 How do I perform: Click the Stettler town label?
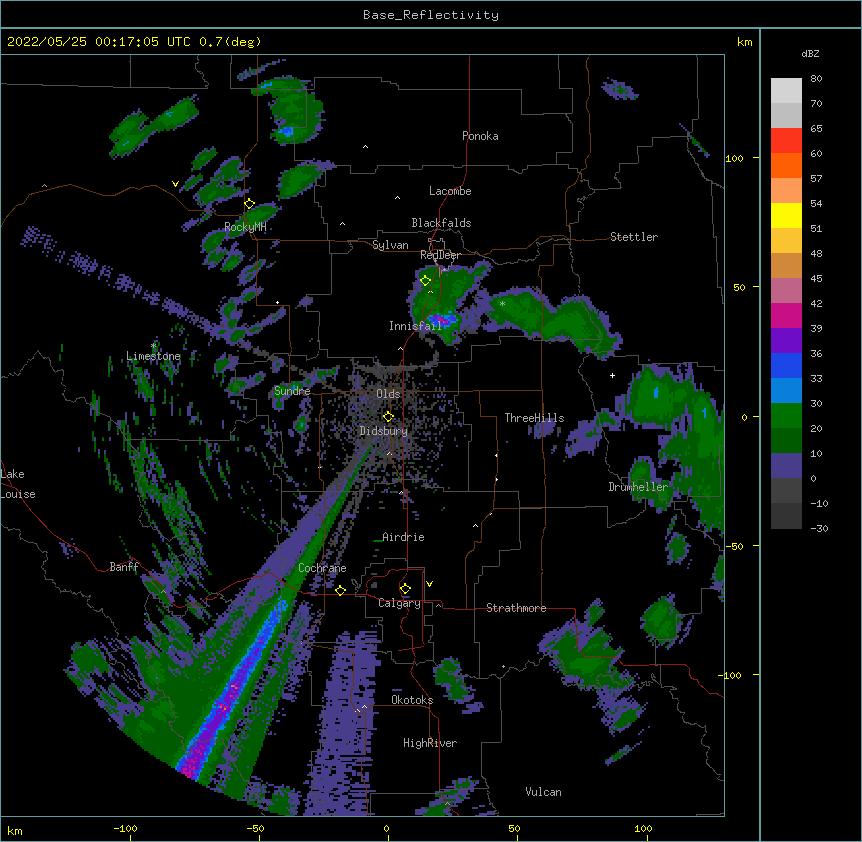click(633, 237)
